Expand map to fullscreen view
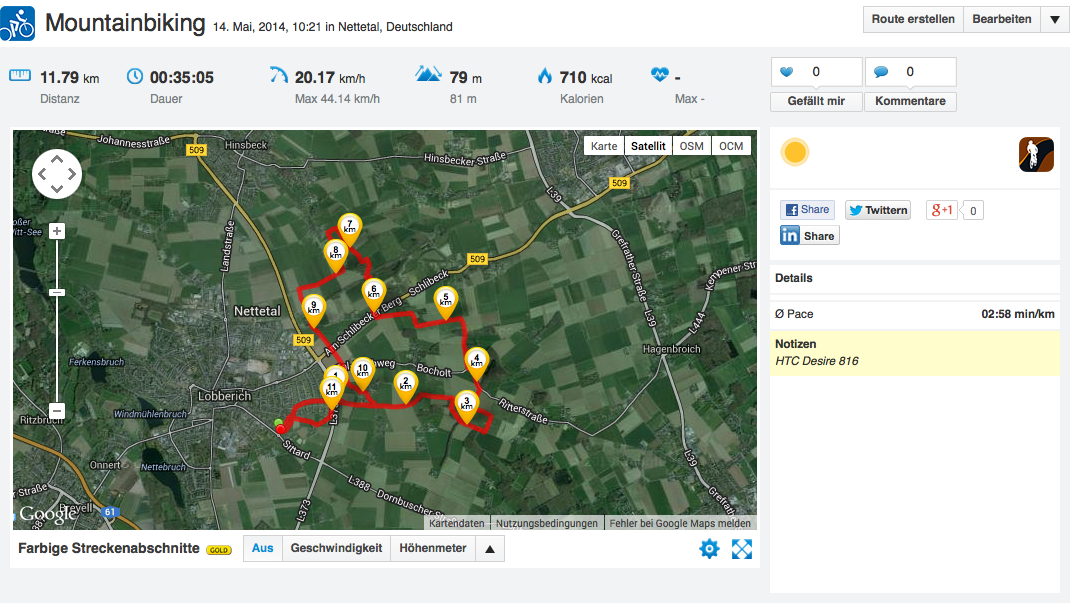Viewport: 1077px width, 609px height. (741, 548)
